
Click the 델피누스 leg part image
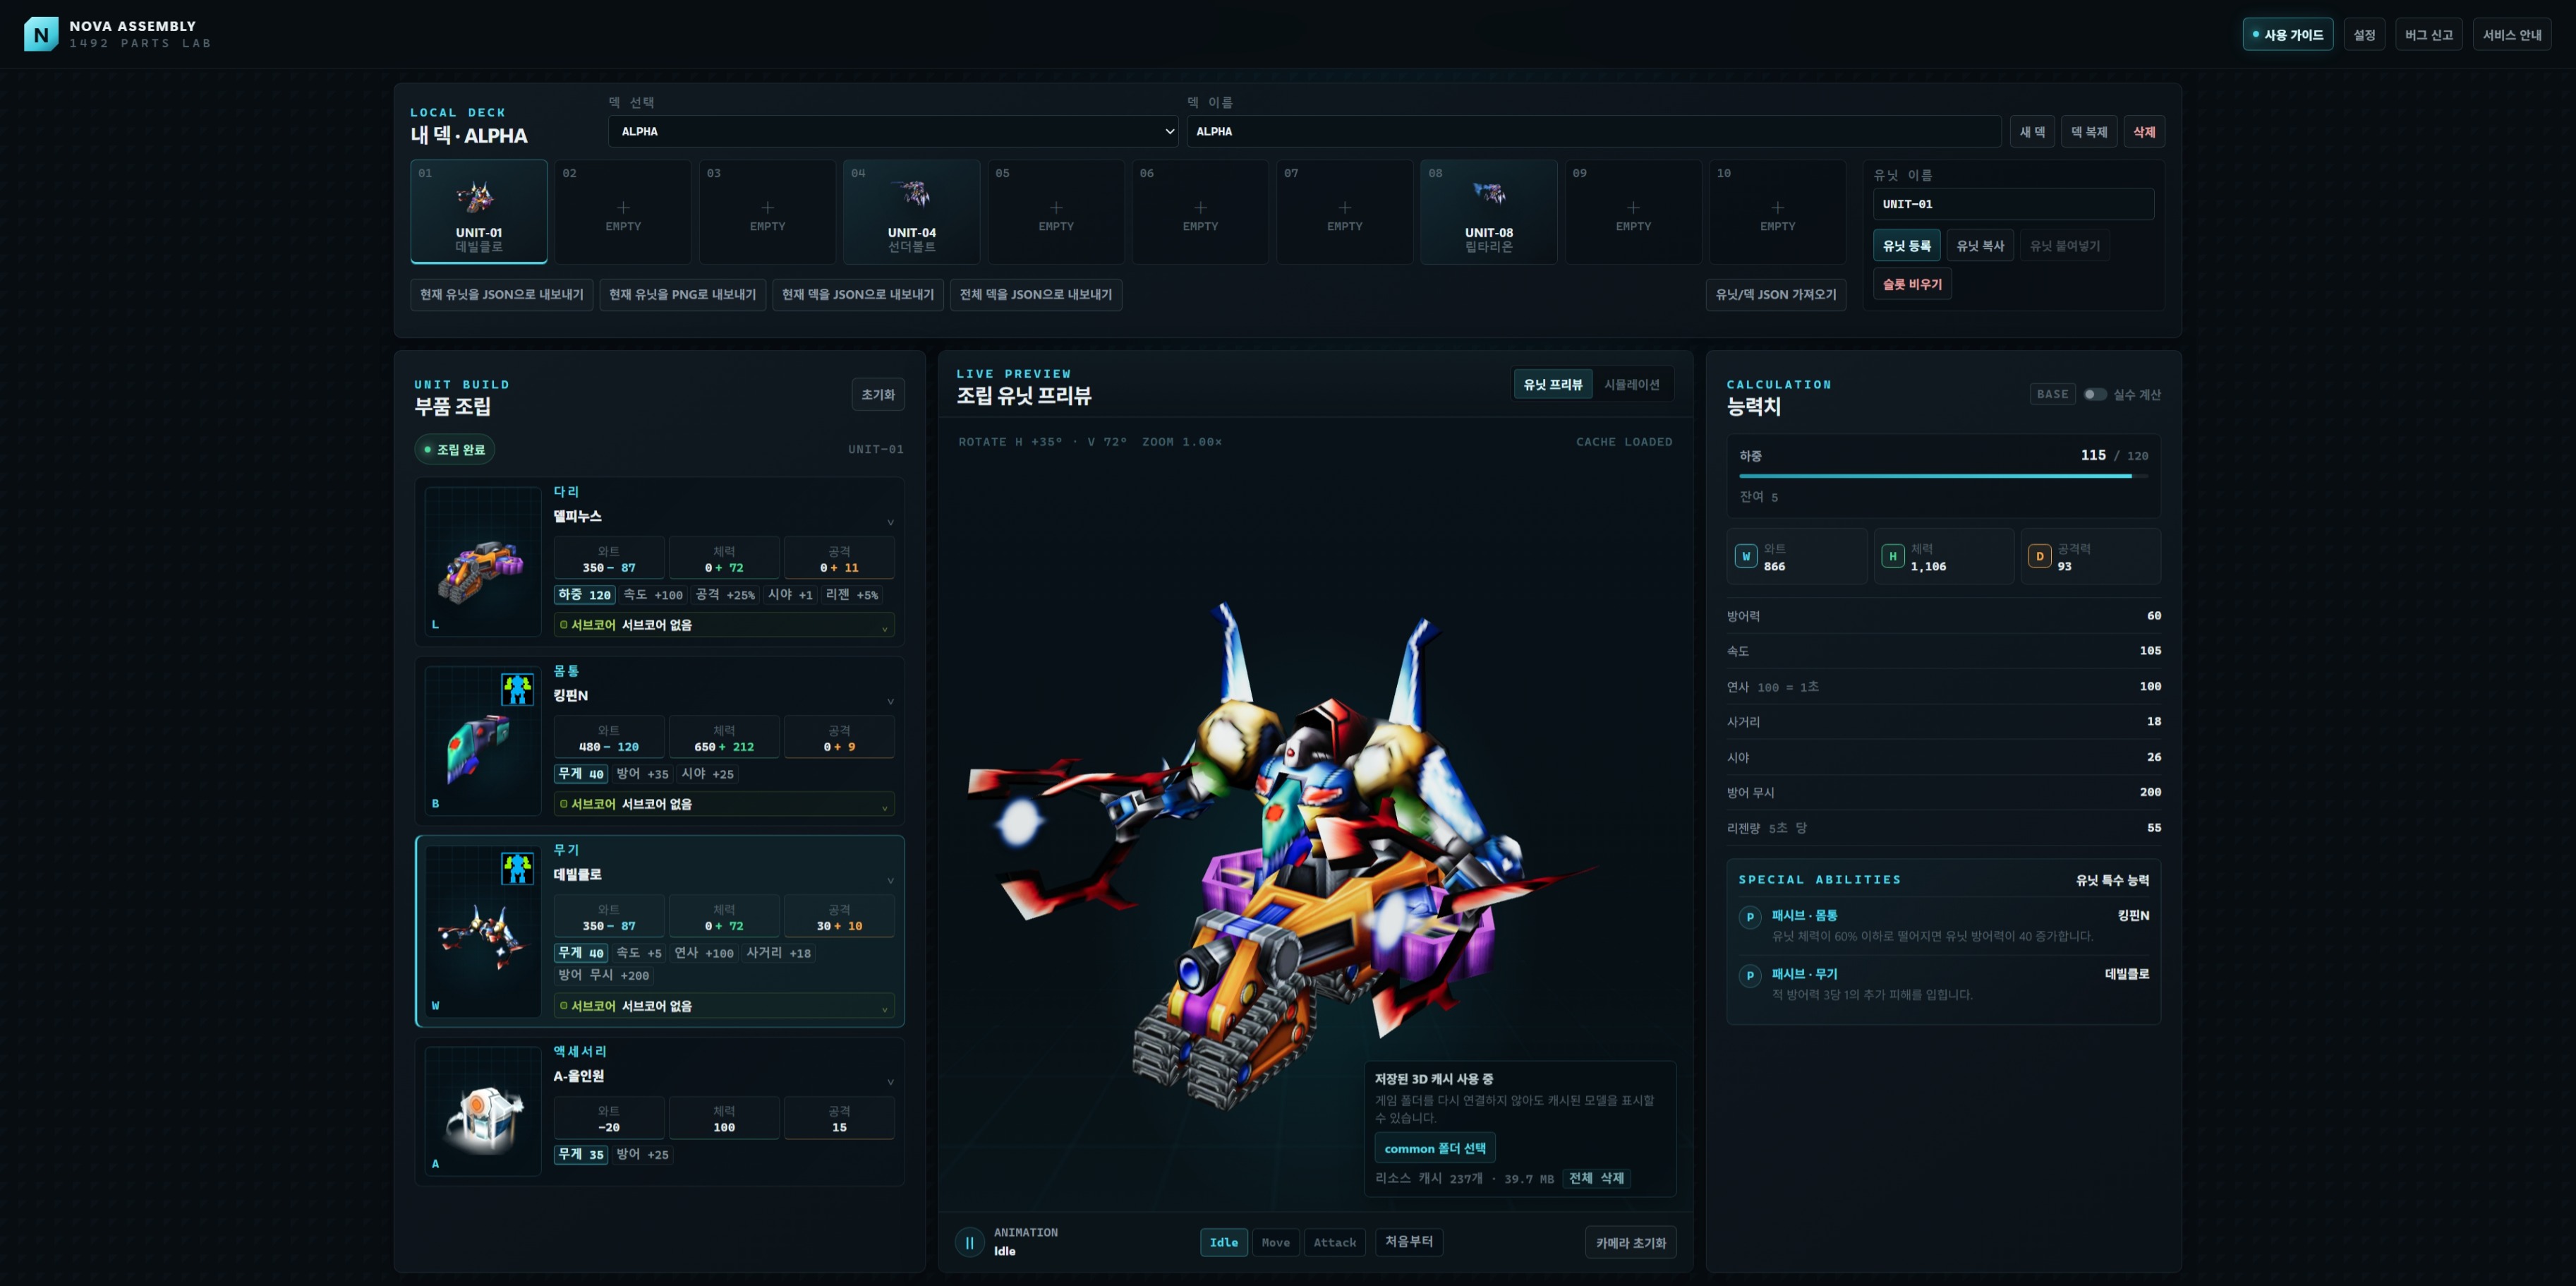coord(483,562)
